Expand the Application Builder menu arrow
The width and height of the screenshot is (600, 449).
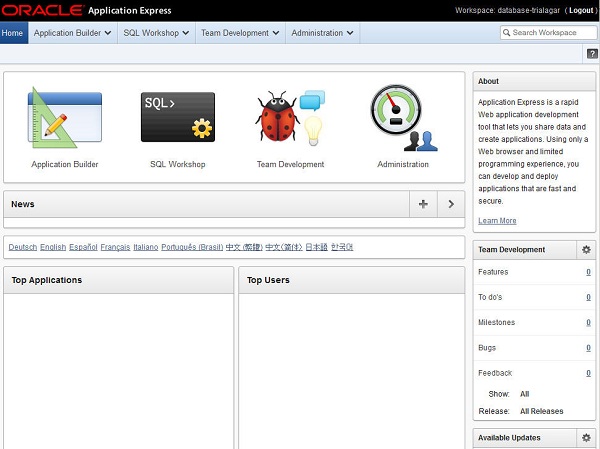click(108, 33)
